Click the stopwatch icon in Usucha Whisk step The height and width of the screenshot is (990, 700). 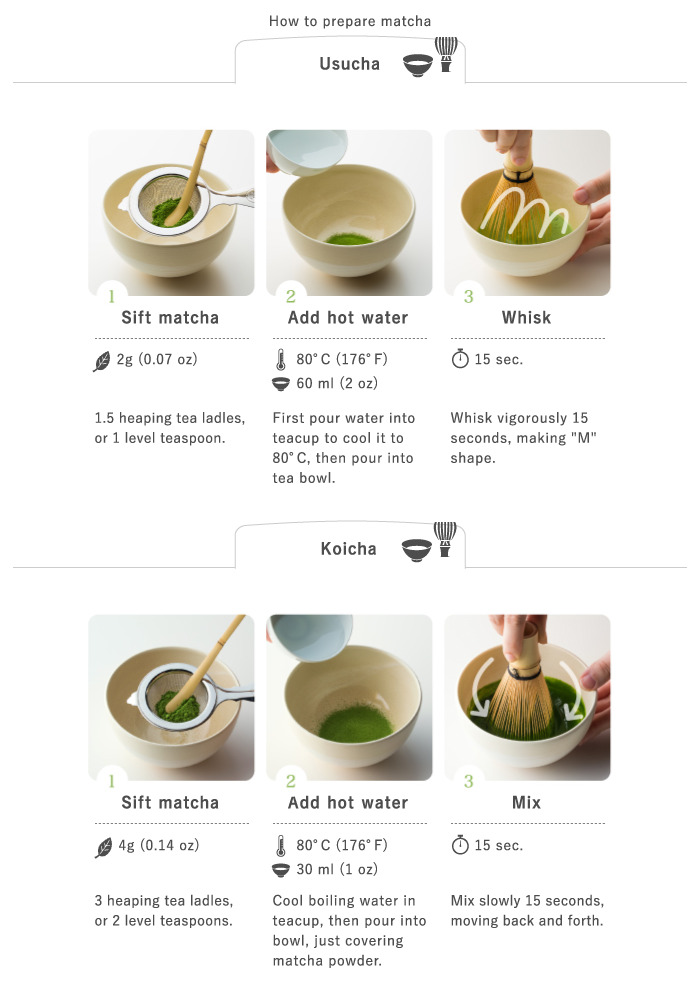click(460, 359)
